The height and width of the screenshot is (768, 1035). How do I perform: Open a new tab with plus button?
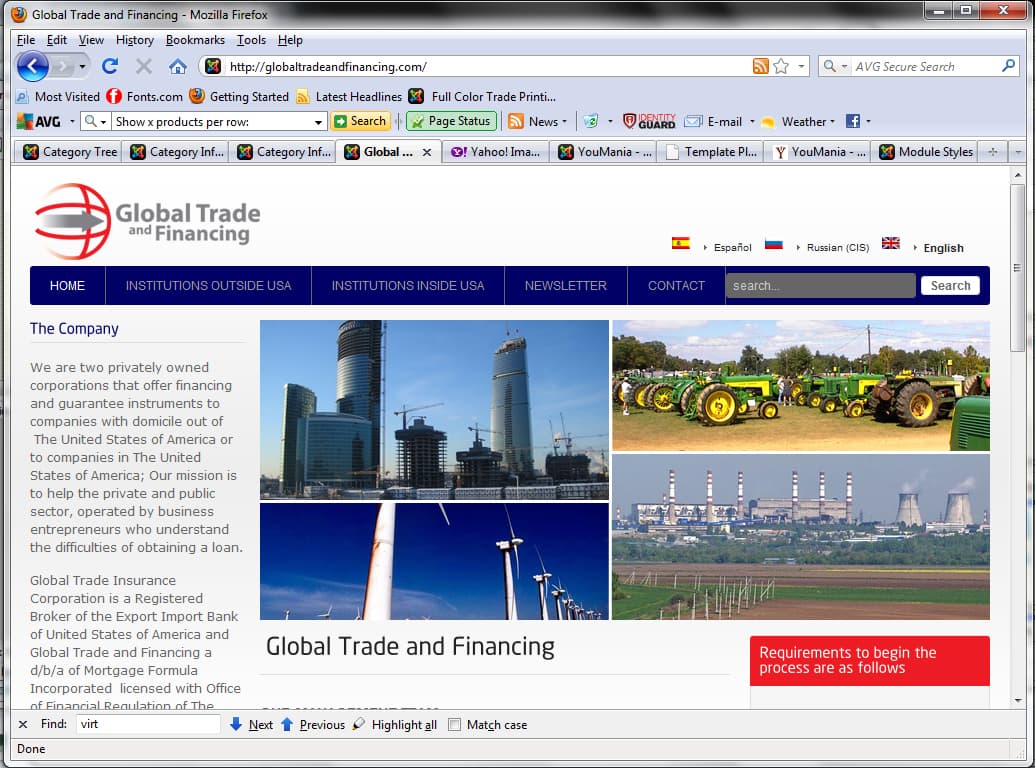point(992,152)
